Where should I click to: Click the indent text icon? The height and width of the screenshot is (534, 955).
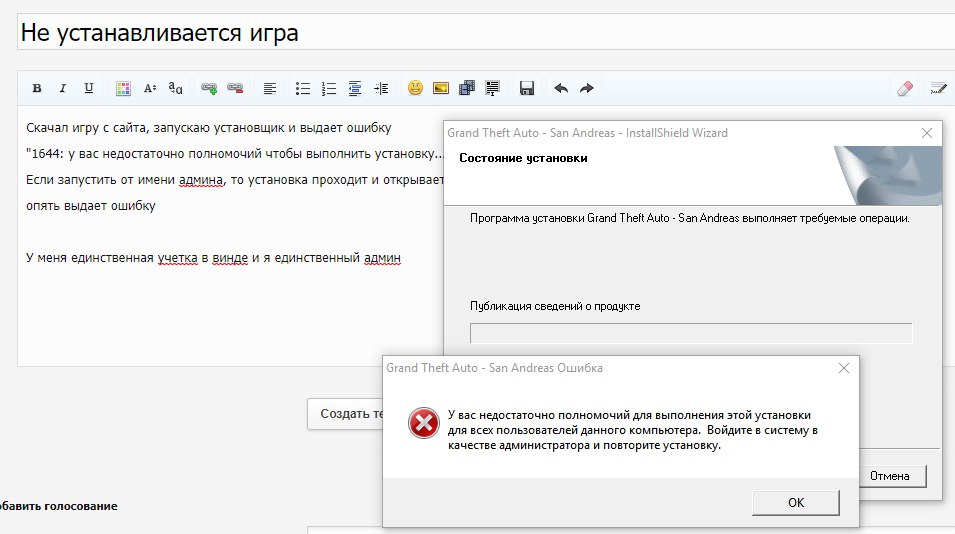[381, 88]
